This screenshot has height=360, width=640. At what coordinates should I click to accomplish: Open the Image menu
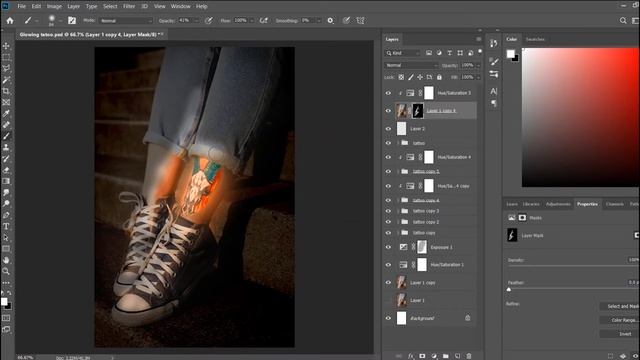pos(54,7)
